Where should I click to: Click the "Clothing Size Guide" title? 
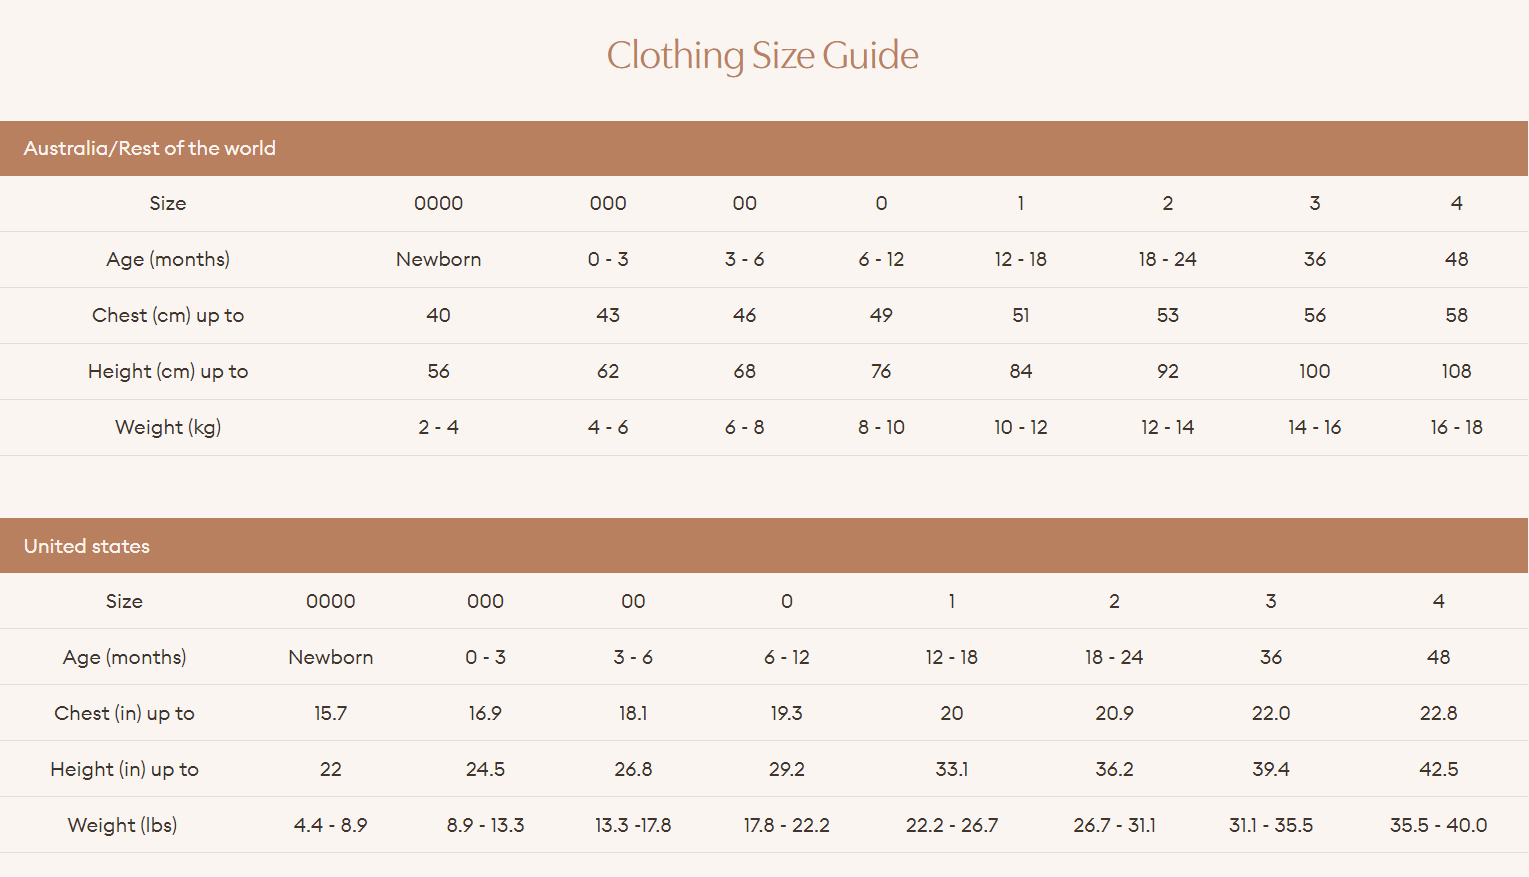point(762,55)
